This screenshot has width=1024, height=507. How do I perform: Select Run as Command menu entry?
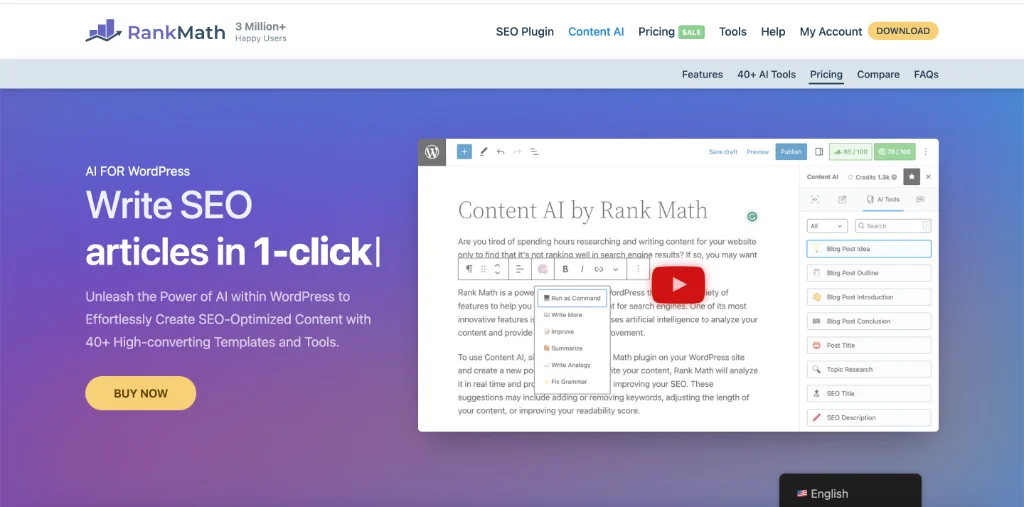click(x=572, y=298)
